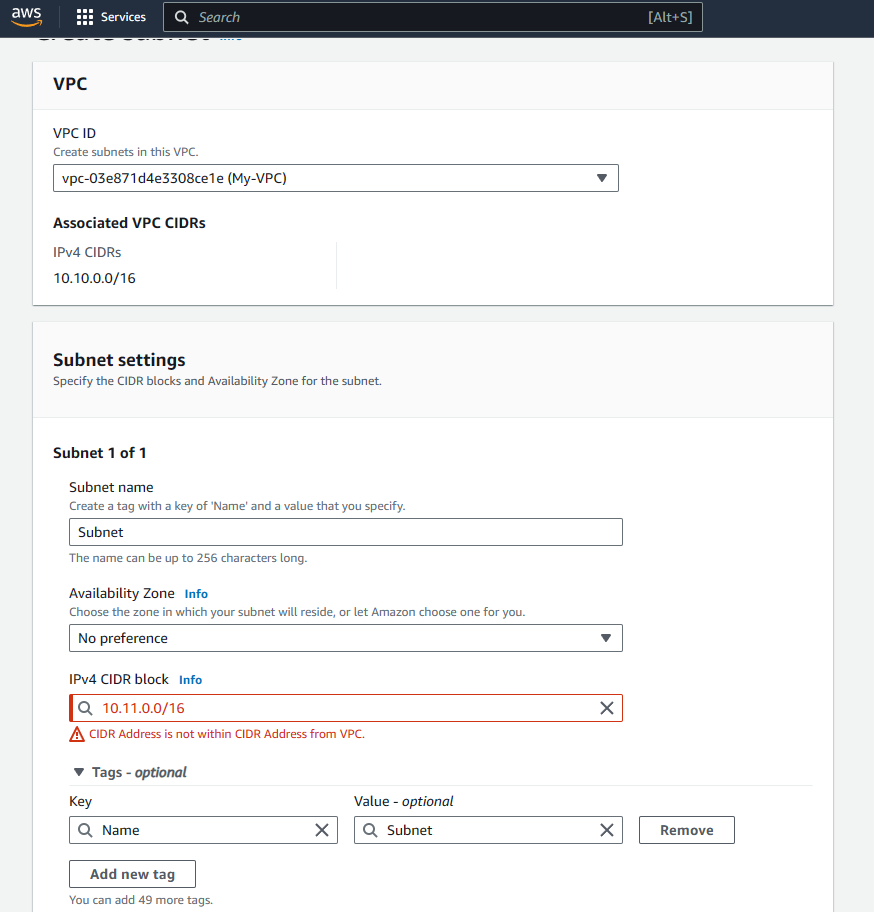
Task: Click the magnifier icon in the Key field
Action: pyautogui.click(x=86, y=830)
